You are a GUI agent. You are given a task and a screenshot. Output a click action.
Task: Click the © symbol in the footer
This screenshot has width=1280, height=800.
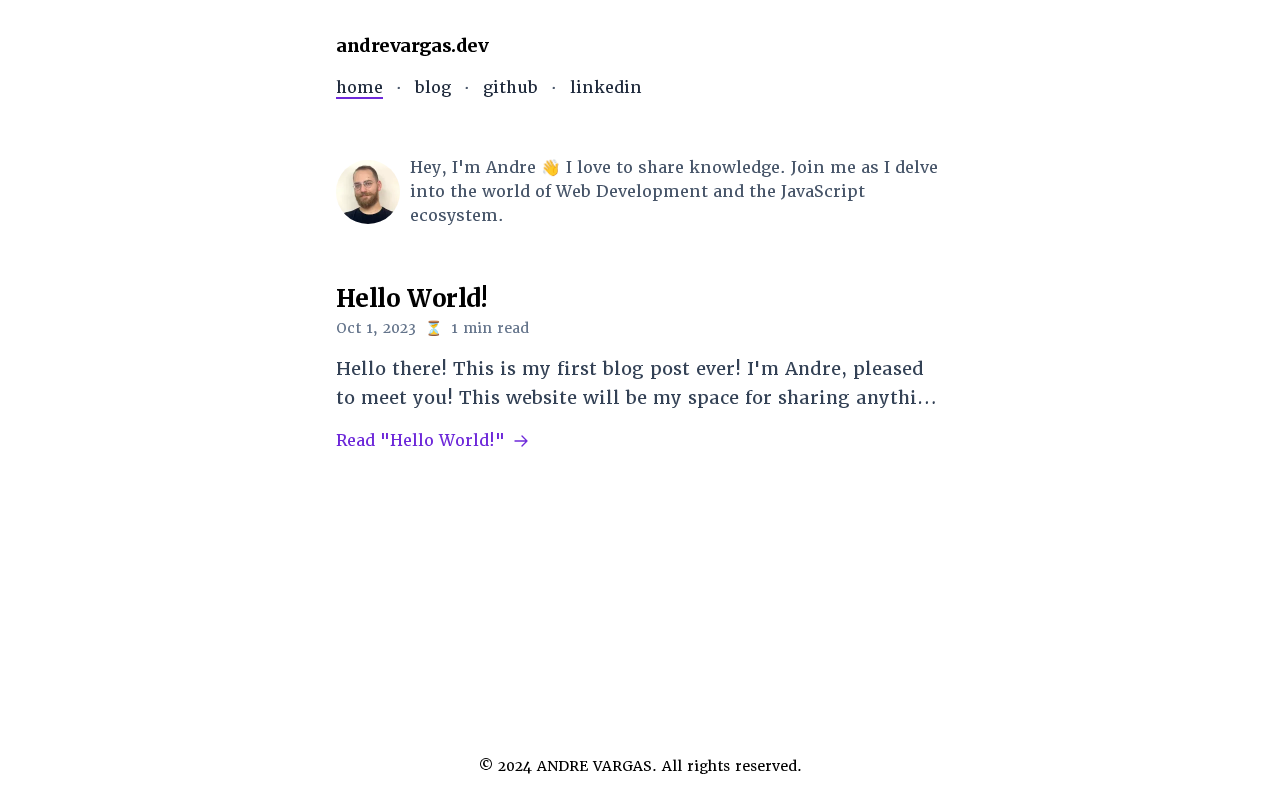click(x=486, y=766)
